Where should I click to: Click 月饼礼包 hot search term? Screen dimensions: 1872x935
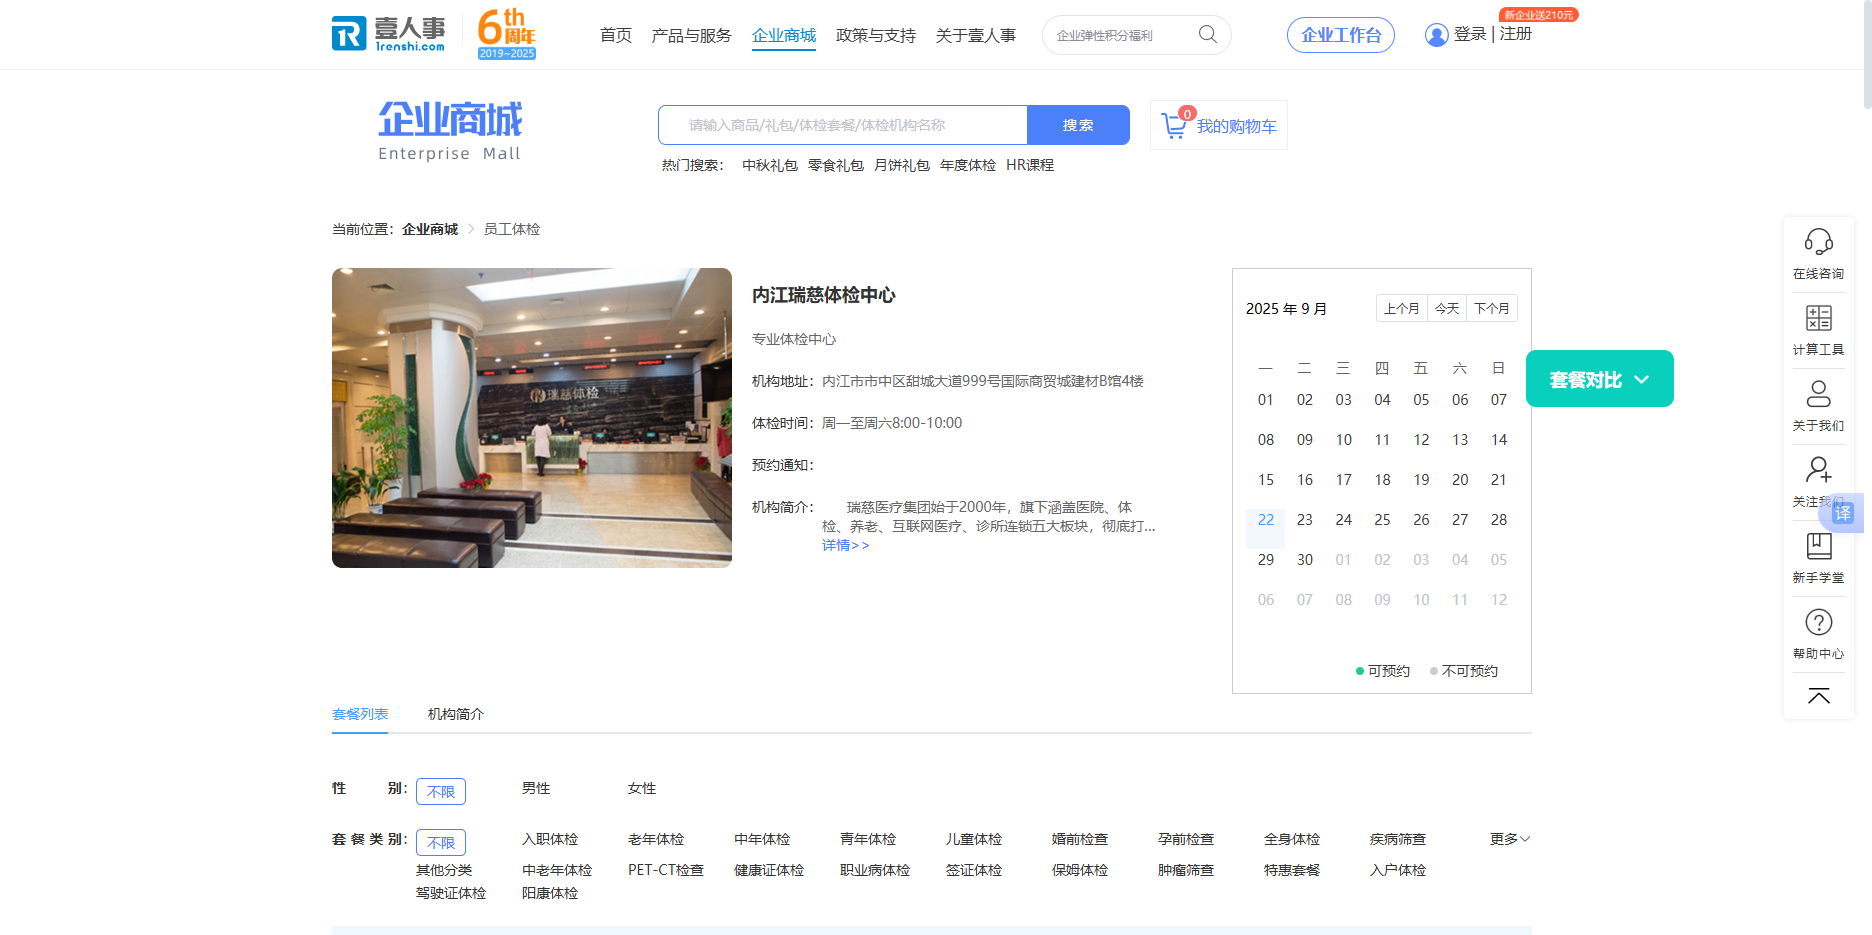click(x=902, y=165)
